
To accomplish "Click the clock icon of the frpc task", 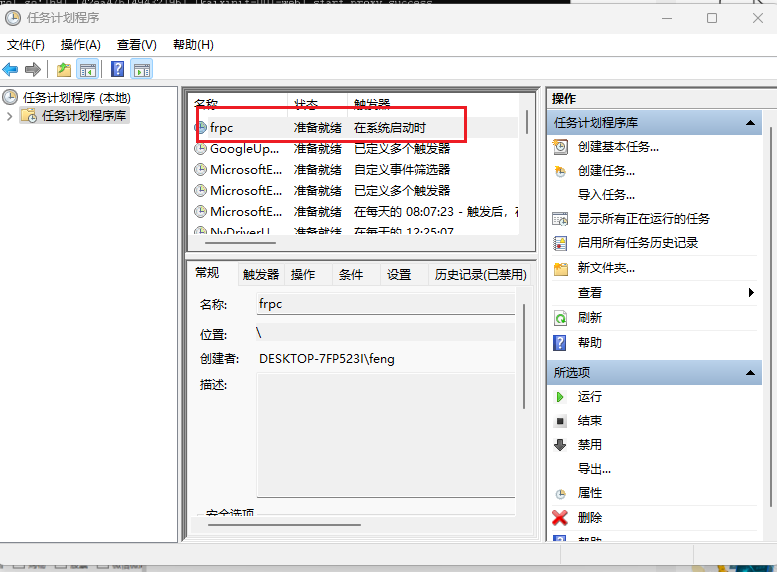I will pos(201,128).
